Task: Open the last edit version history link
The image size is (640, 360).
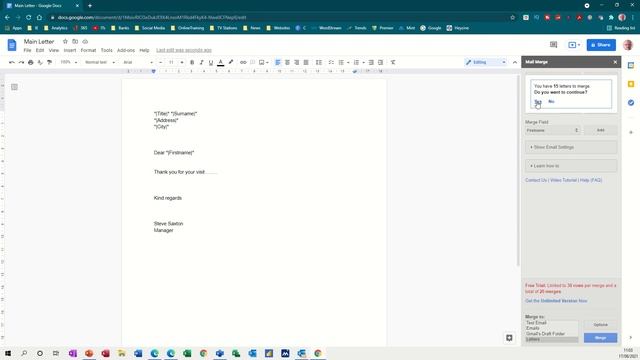Action: (184, 50)
